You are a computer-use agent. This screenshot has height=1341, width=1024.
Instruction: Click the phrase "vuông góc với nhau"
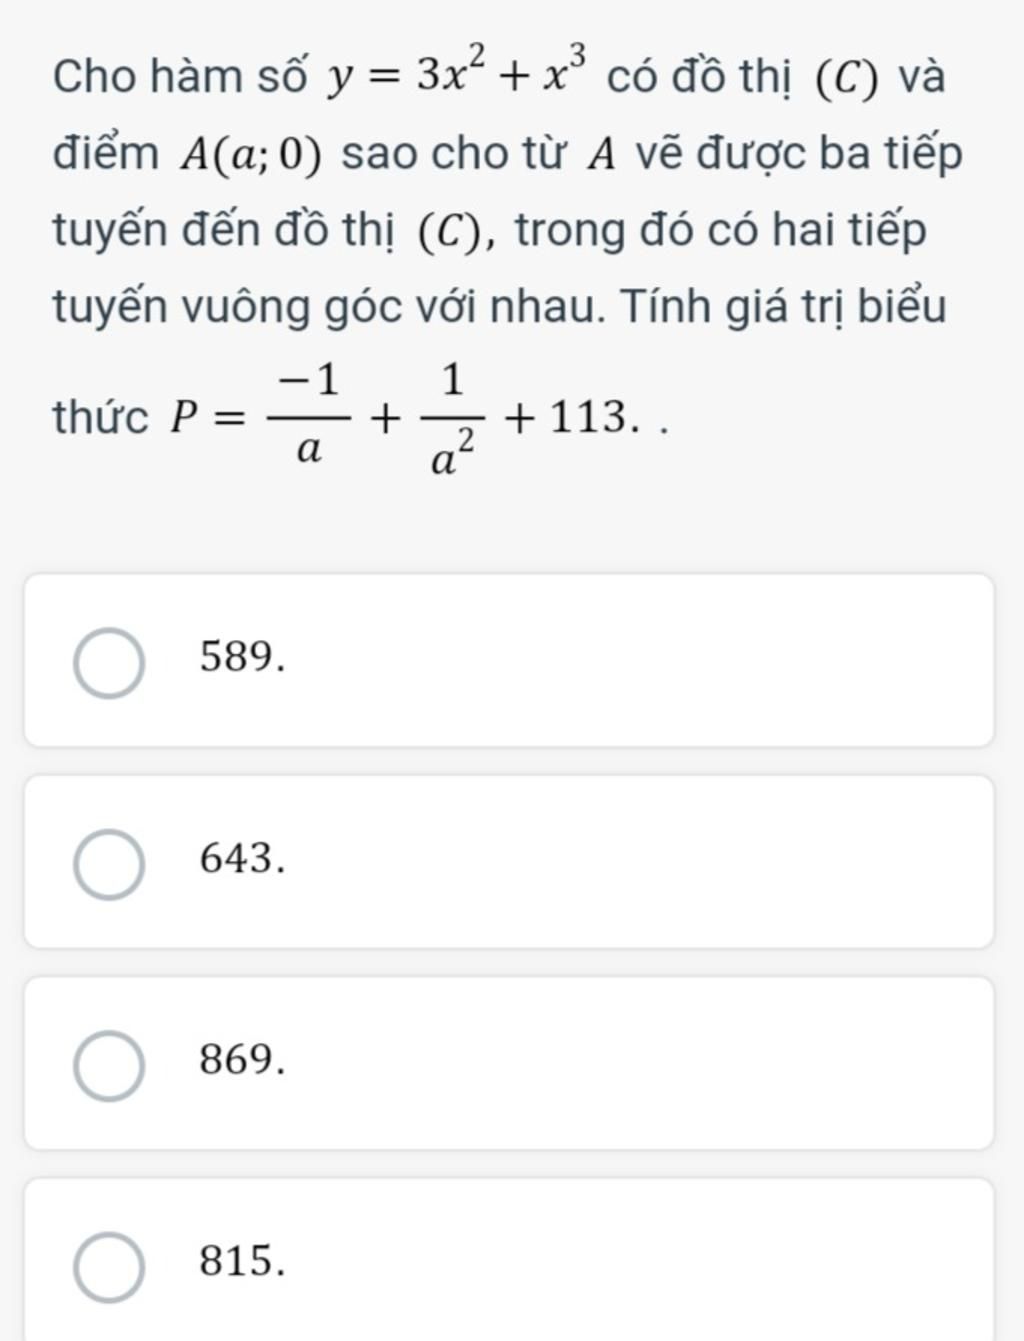pyautogui.click(x=390, y=306)
